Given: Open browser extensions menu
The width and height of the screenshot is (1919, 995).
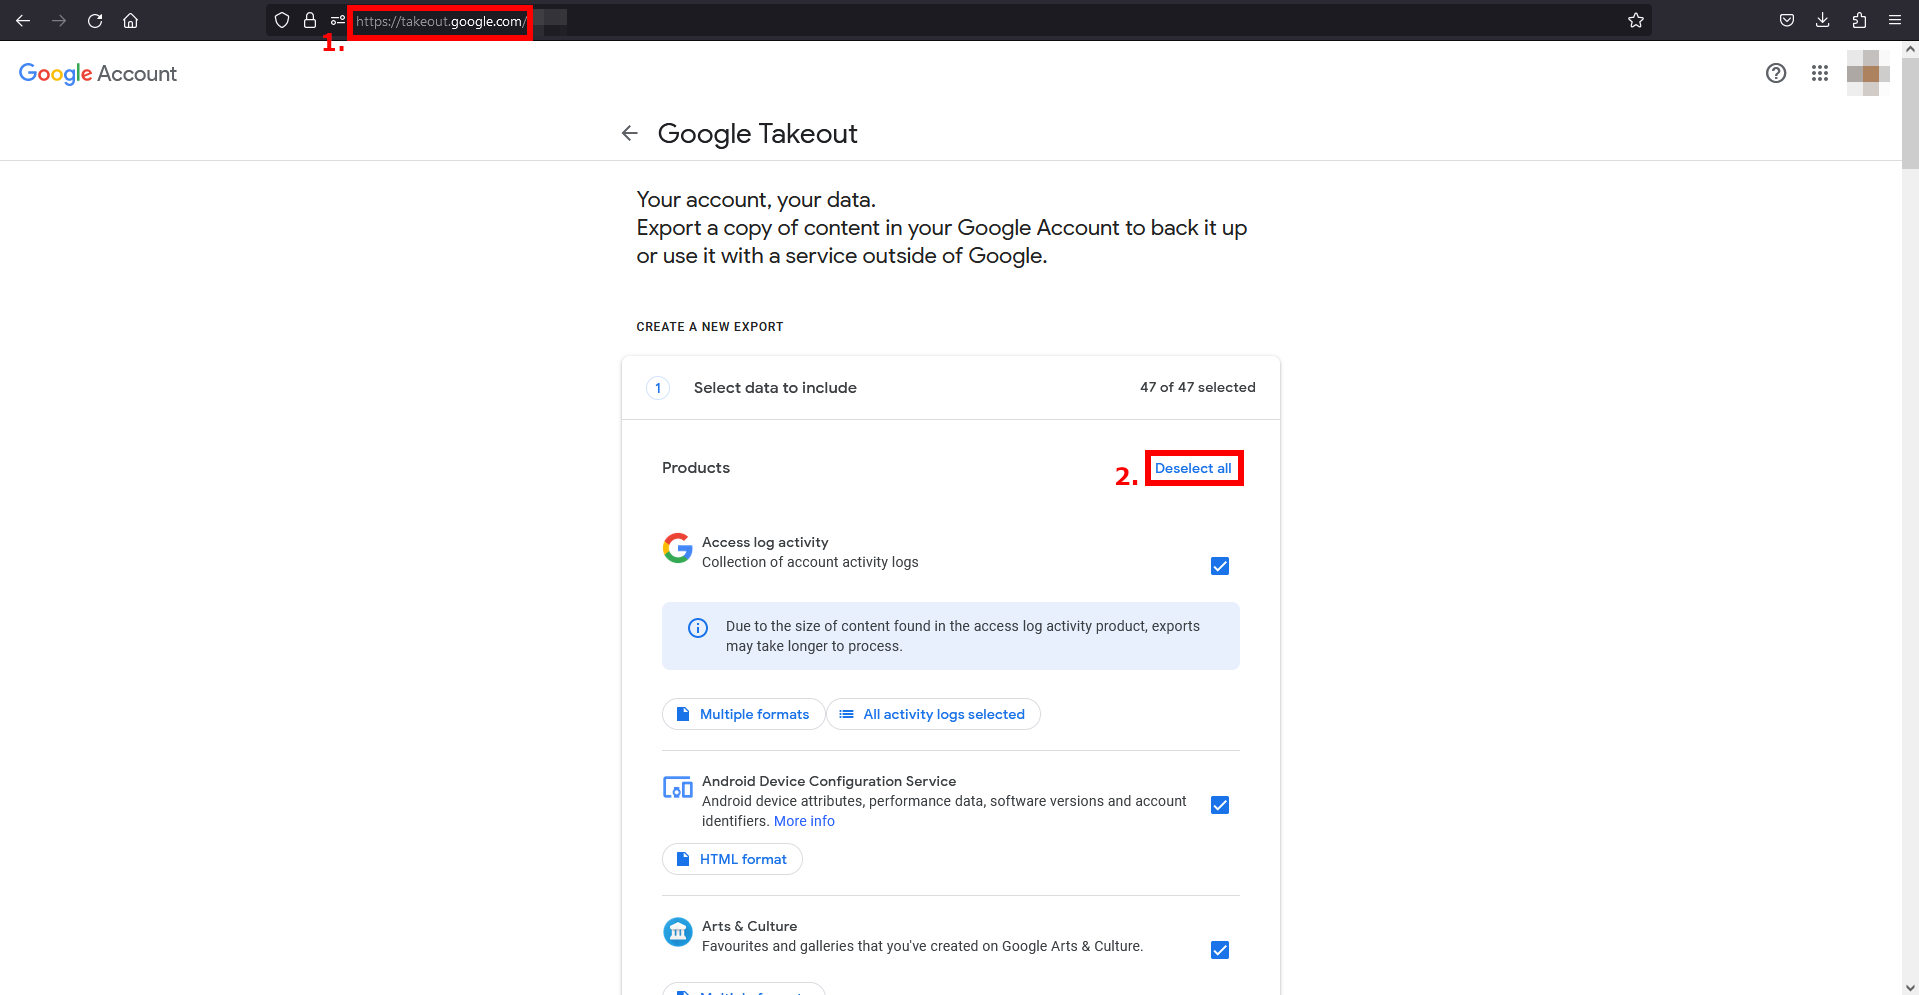Looking at the screenshot, I should (x=1859, y=20).
